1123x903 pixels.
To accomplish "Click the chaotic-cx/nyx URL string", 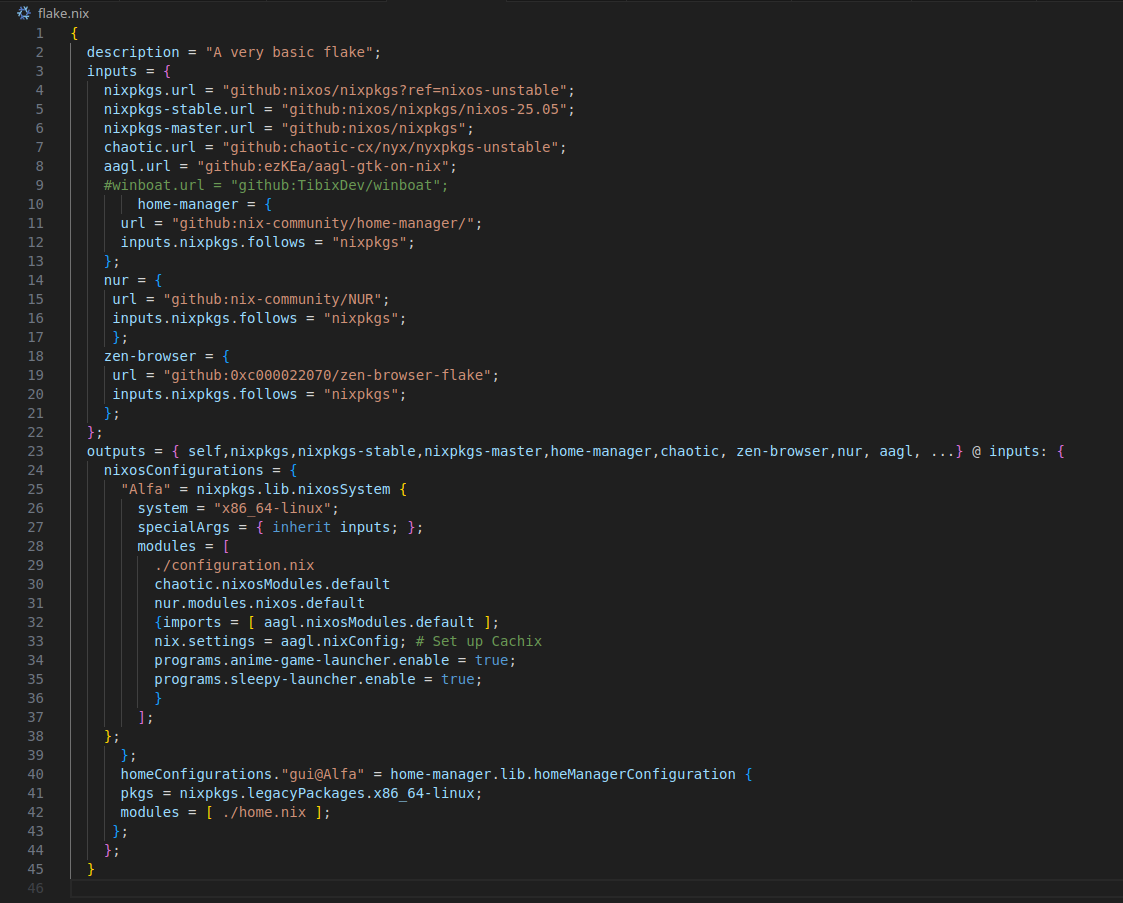I will coord(390,147).
